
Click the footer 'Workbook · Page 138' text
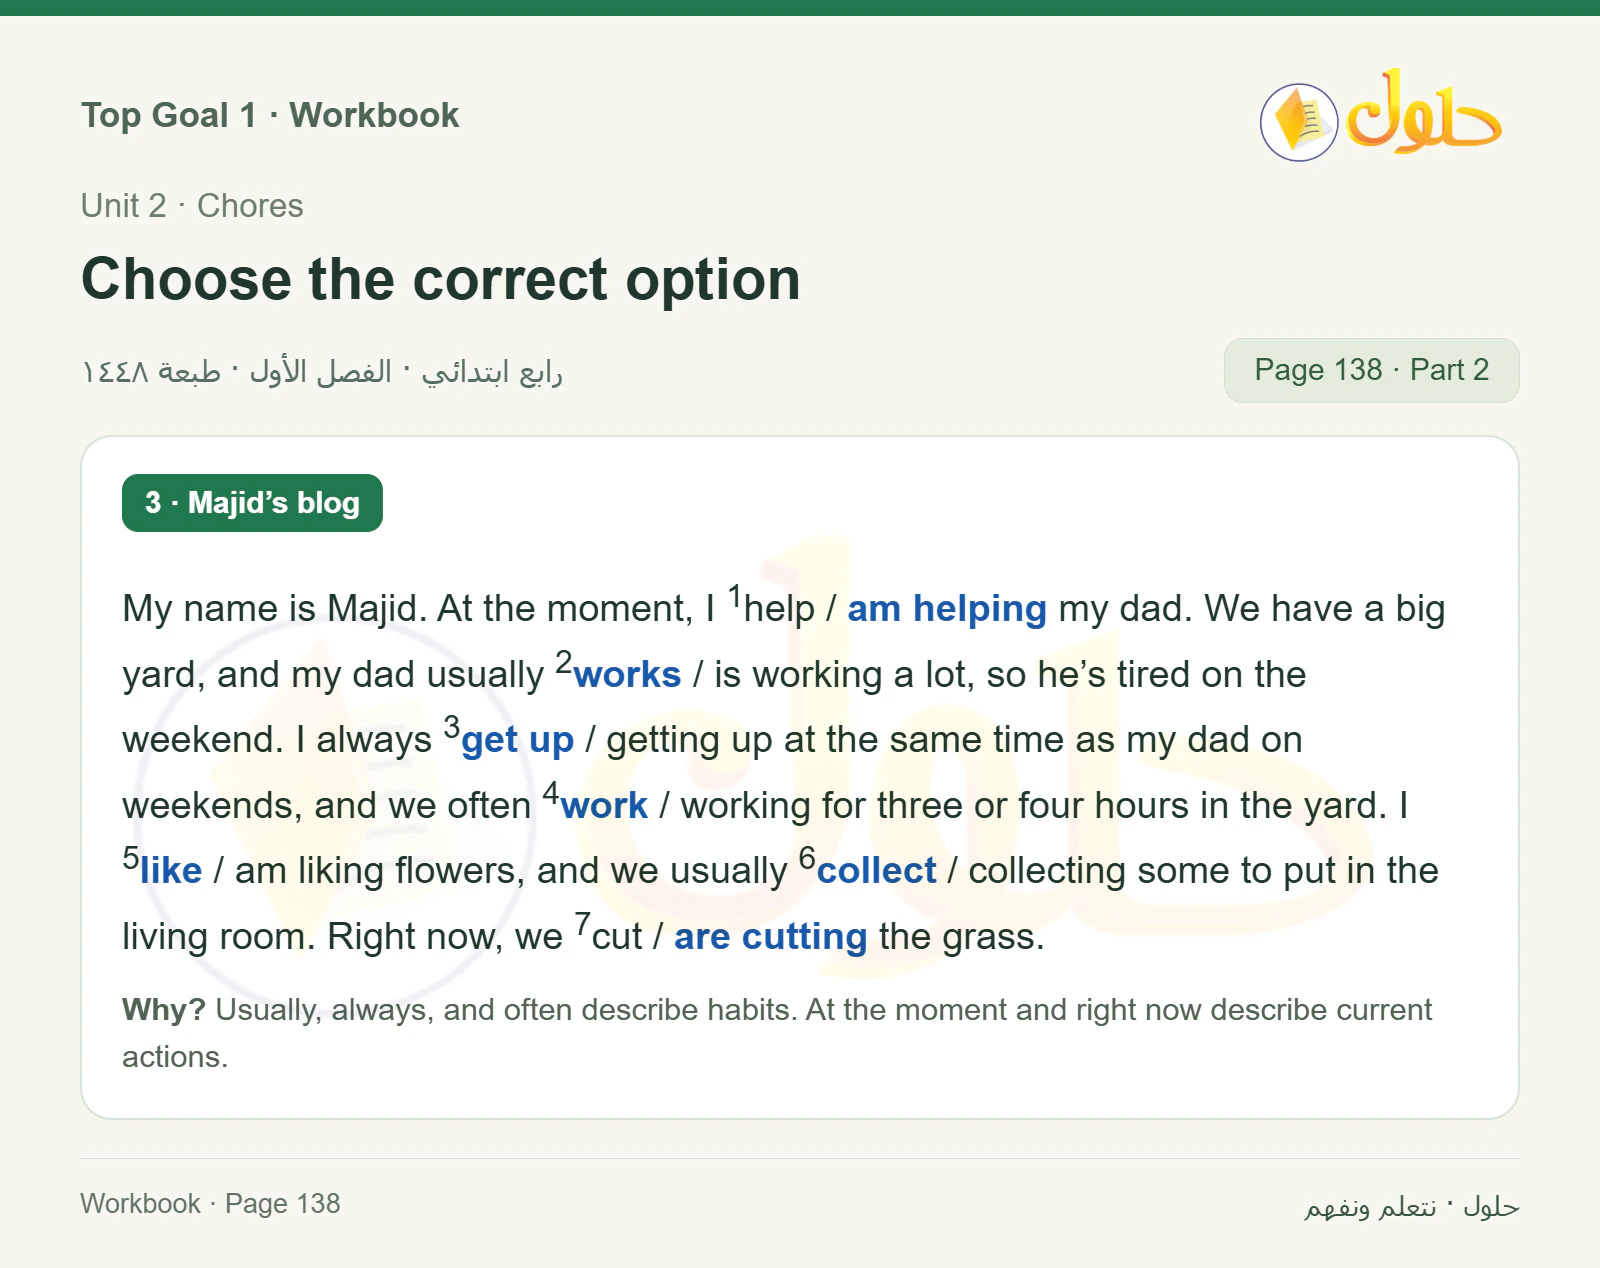pyautogui.click(x=210, y=1204)
